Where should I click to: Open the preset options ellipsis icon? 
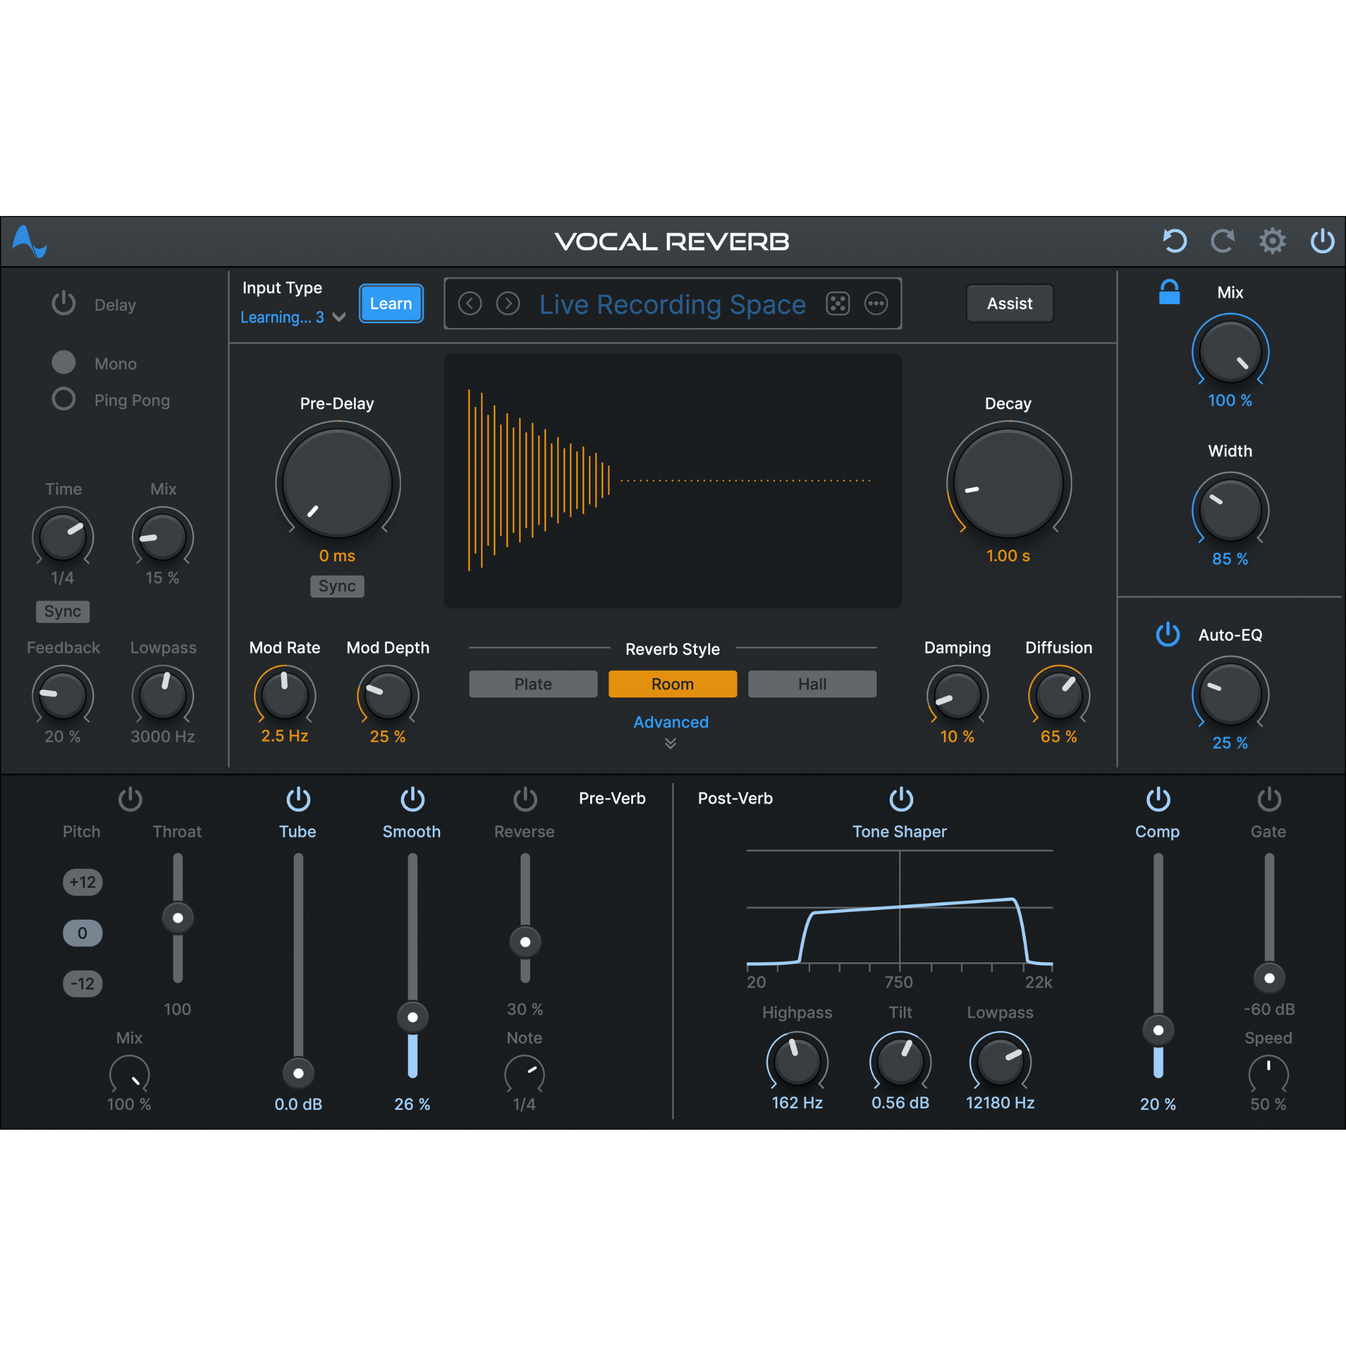(x=876, y=303)
